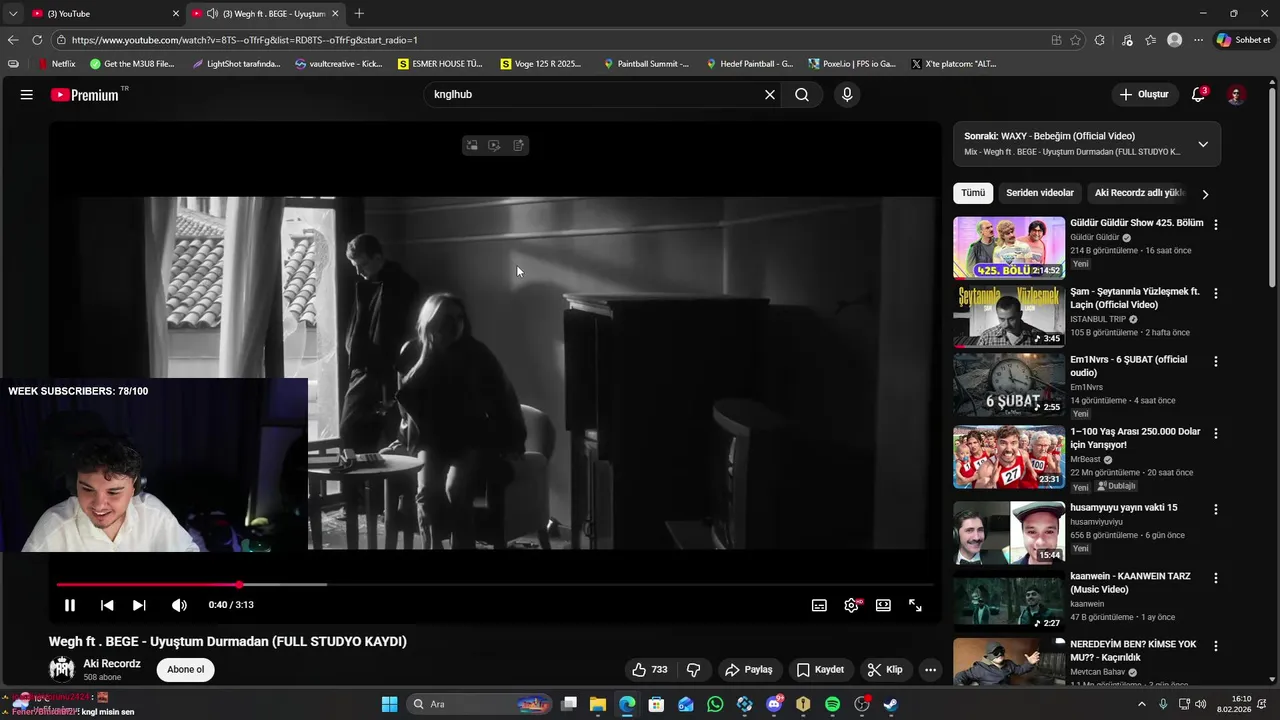Screen dimensions: 1280x720
Task: Open Şam Şeytanınla Yüzleşmek video title
Action: 1135,298
